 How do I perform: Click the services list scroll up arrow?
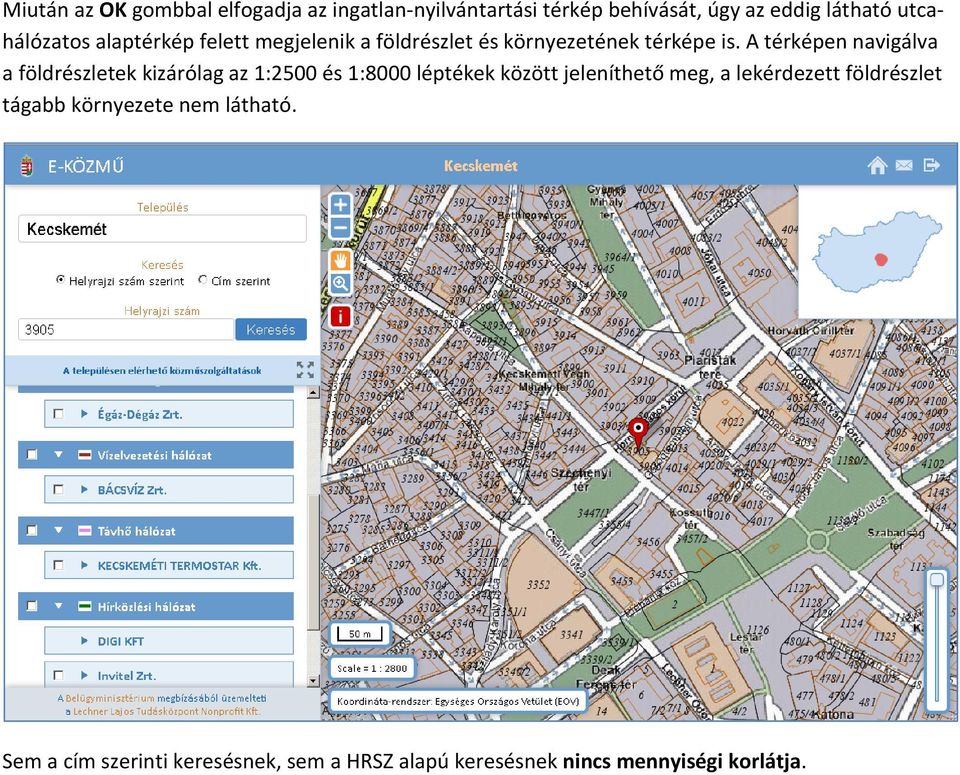pos(313,392)
